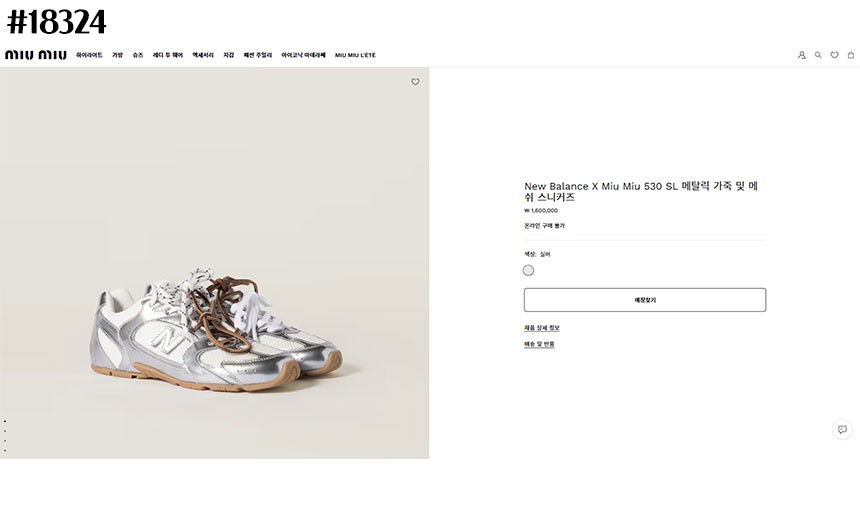Open the 액세서리 menu

click(203, 55)
